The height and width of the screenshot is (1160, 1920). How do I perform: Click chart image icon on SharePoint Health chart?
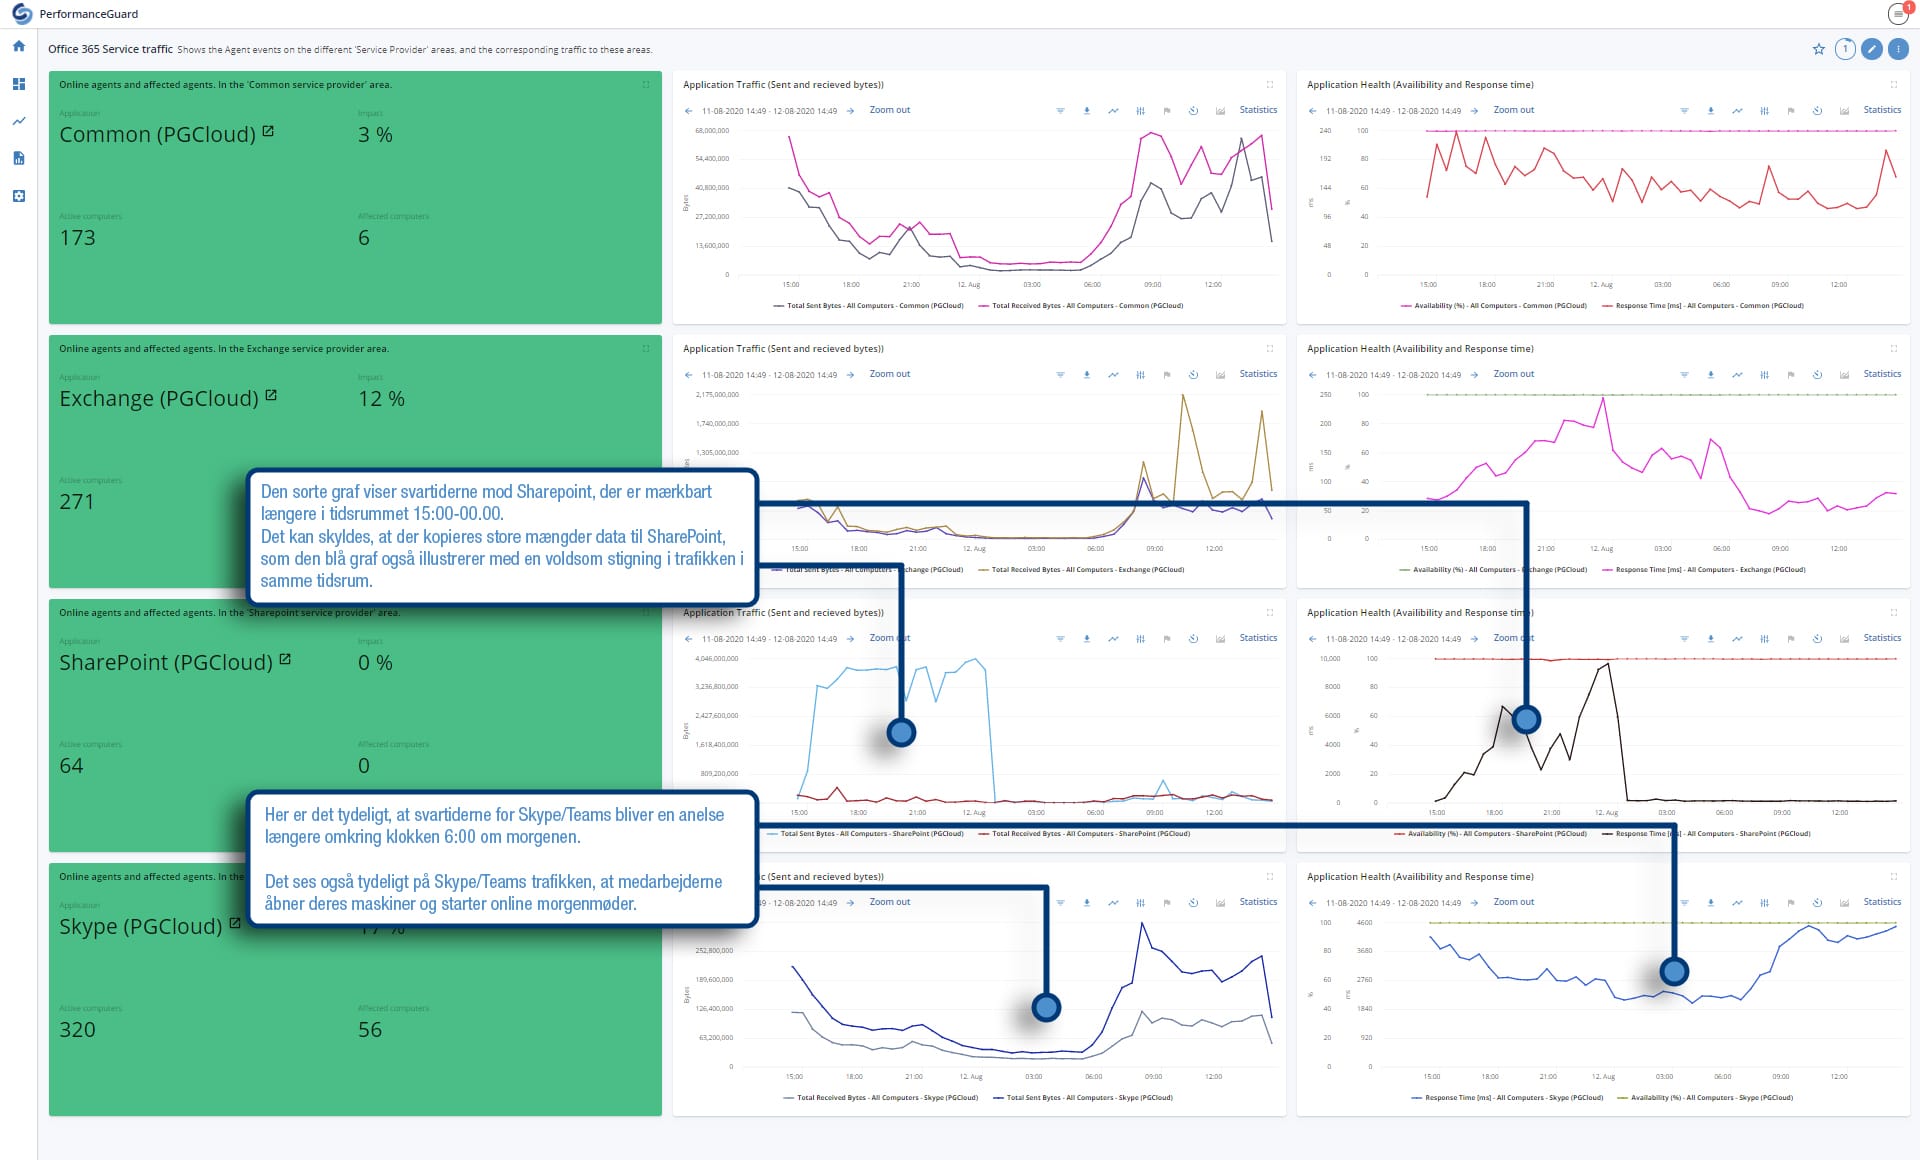point(1844,639)
